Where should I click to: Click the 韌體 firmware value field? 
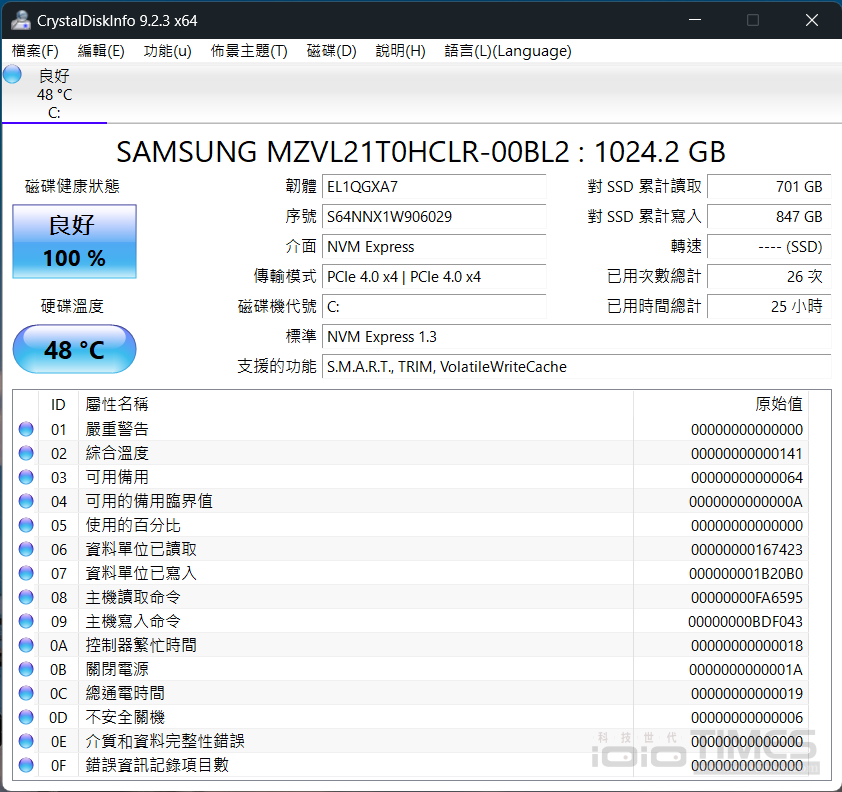pyautogui.click(x=434, y=187)
